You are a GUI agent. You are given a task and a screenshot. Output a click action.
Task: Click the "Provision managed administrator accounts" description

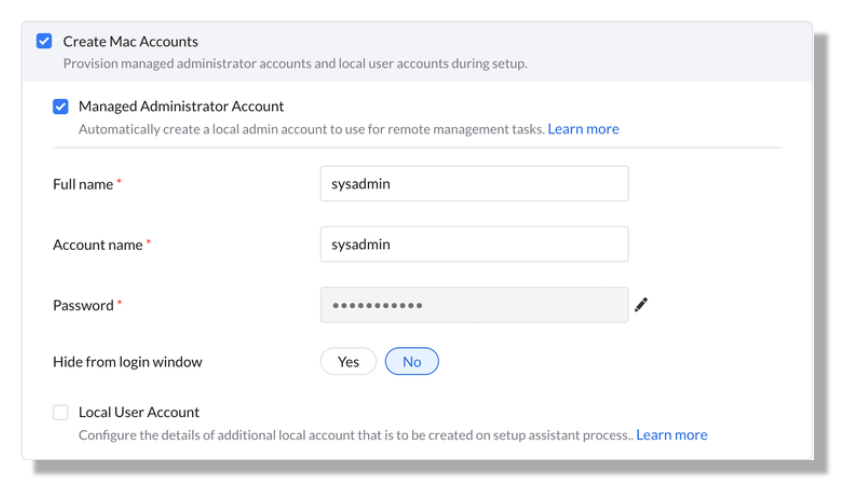[295, 63]
